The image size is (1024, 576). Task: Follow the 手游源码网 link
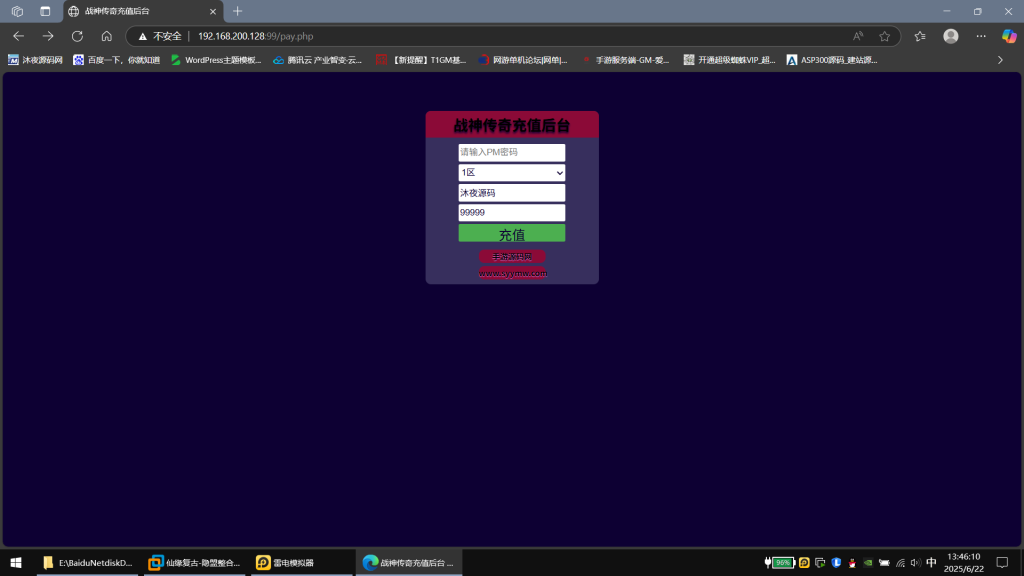click(x=512, y=257)
